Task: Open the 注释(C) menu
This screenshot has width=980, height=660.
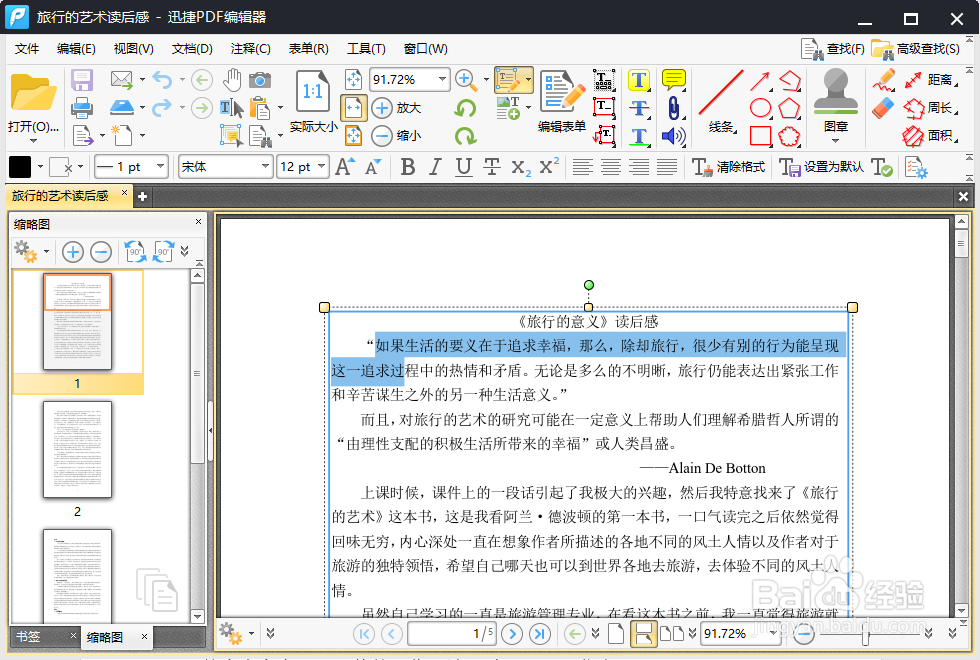Action: 249,48
